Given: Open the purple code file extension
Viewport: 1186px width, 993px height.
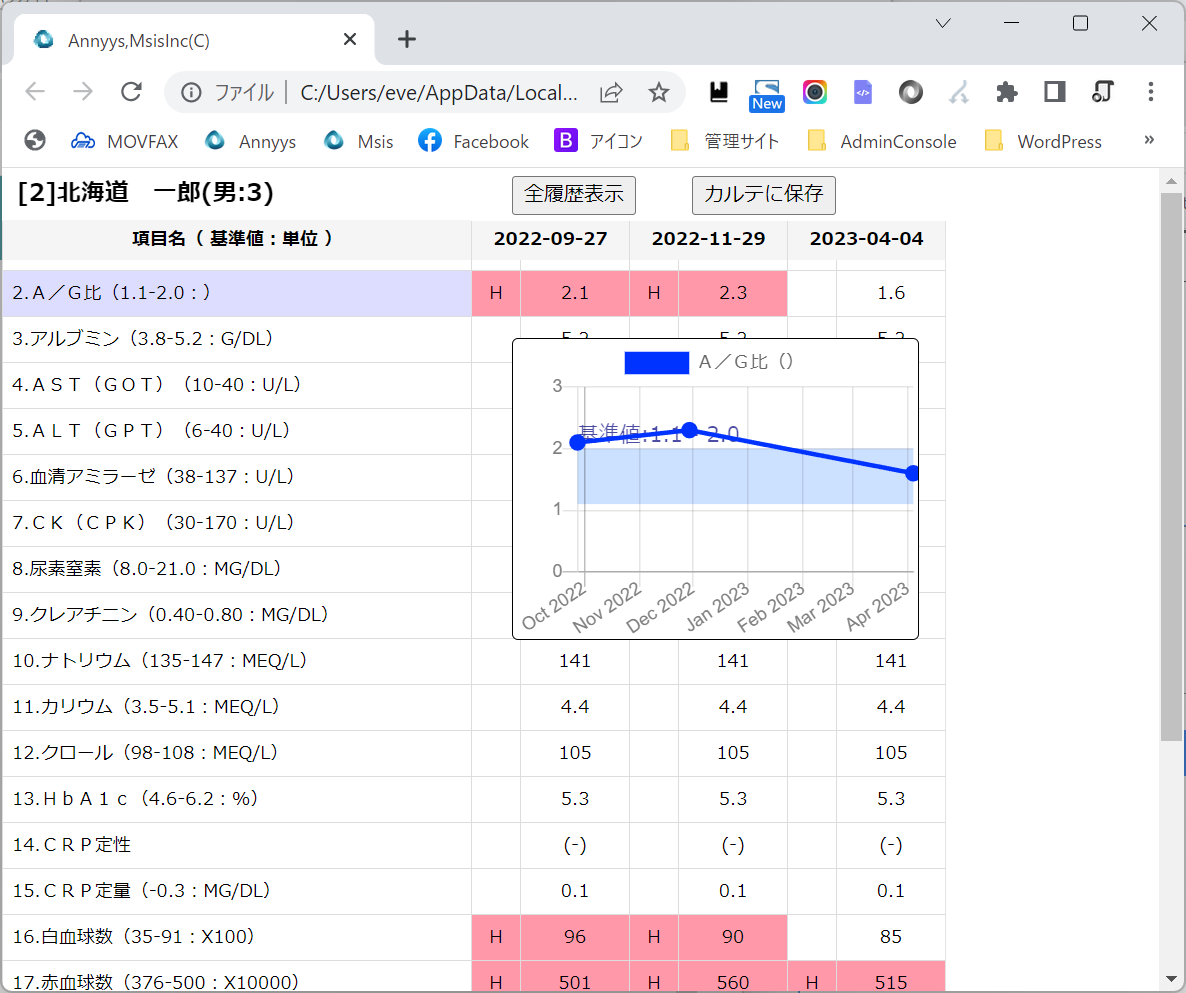Looking at the screenshot, I should 862,92.
